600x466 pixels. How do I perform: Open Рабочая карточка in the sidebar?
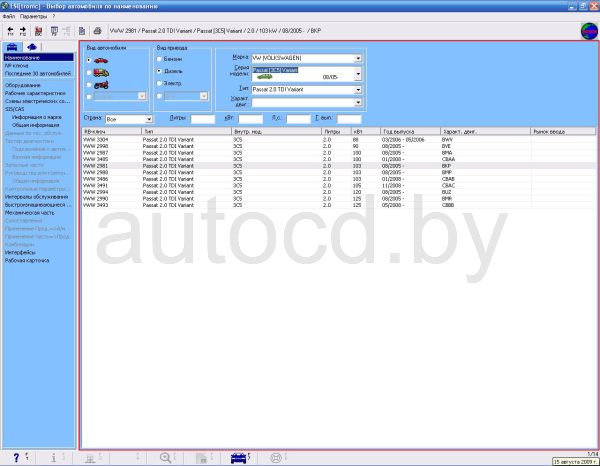[27, 260]
